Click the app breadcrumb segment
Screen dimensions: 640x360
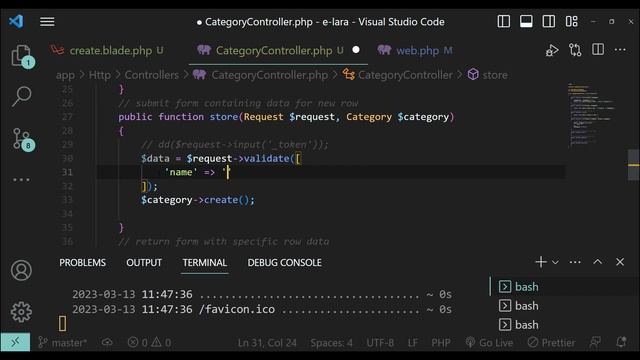click(65, 75)
